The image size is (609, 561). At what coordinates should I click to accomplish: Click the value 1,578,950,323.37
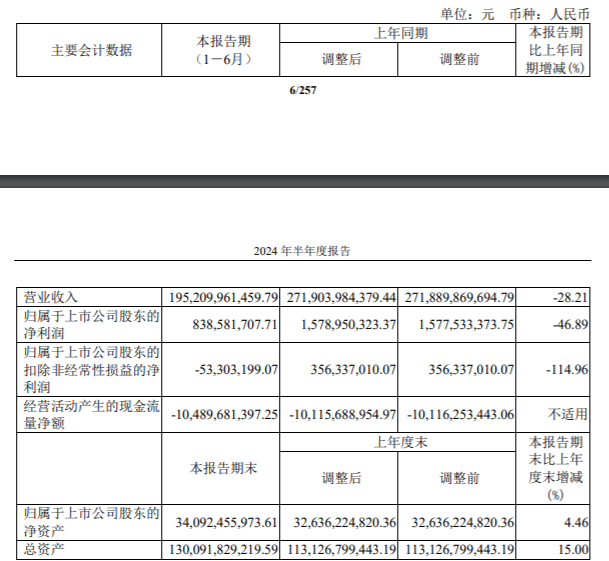coord(348,324)
